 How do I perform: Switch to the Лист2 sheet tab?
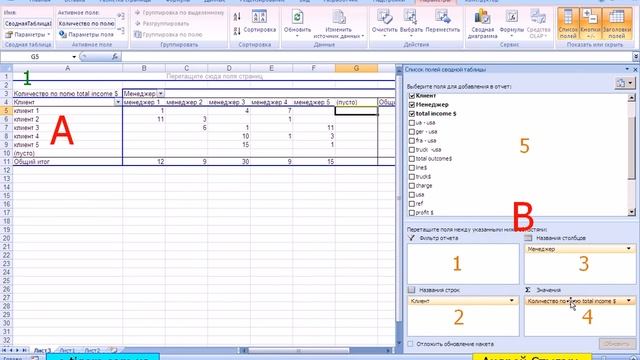tap(92, 351)
